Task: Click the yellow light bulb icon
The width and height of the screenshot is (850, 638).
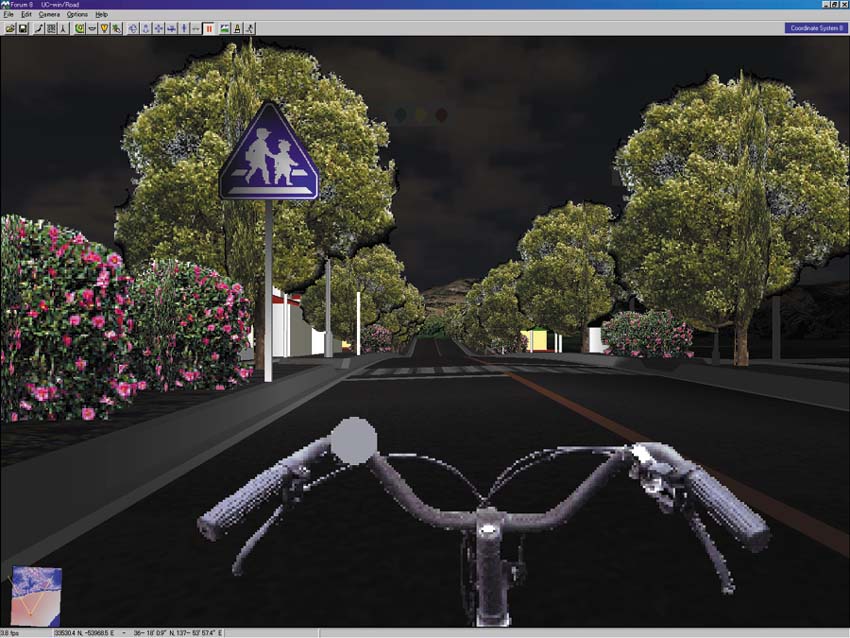Action: pos(104,29)
